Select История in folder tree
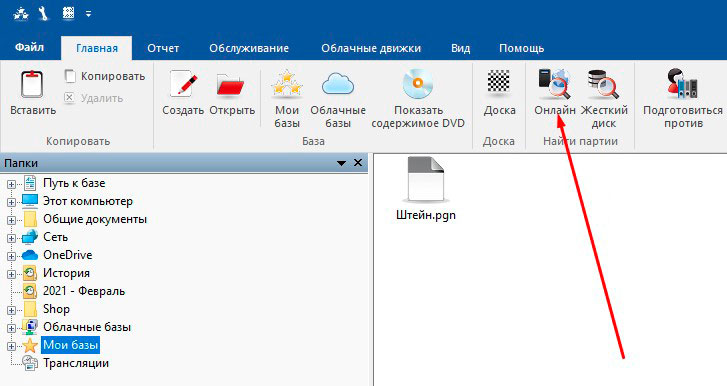The height and width of the screenshot is (386, 727). pos(66,273)
